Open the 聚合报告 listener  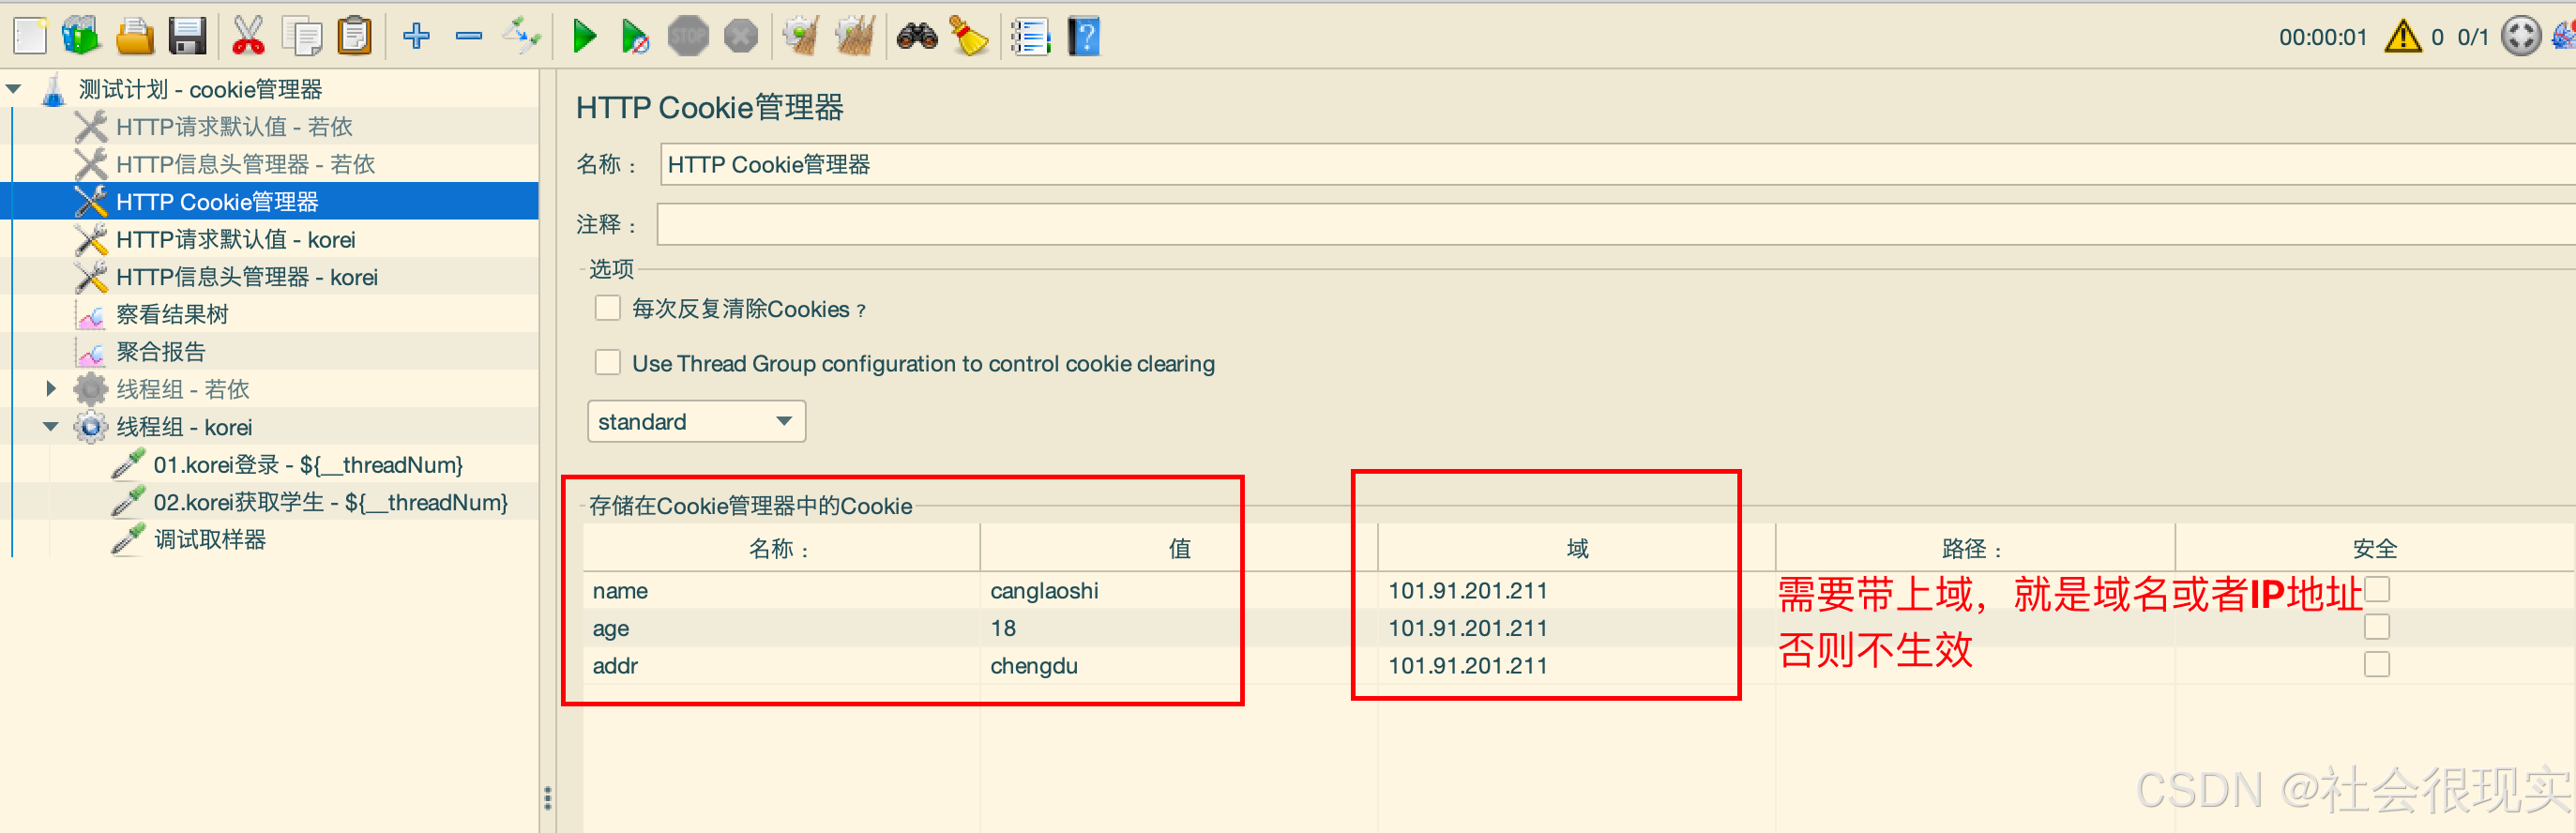coord(160,351)
